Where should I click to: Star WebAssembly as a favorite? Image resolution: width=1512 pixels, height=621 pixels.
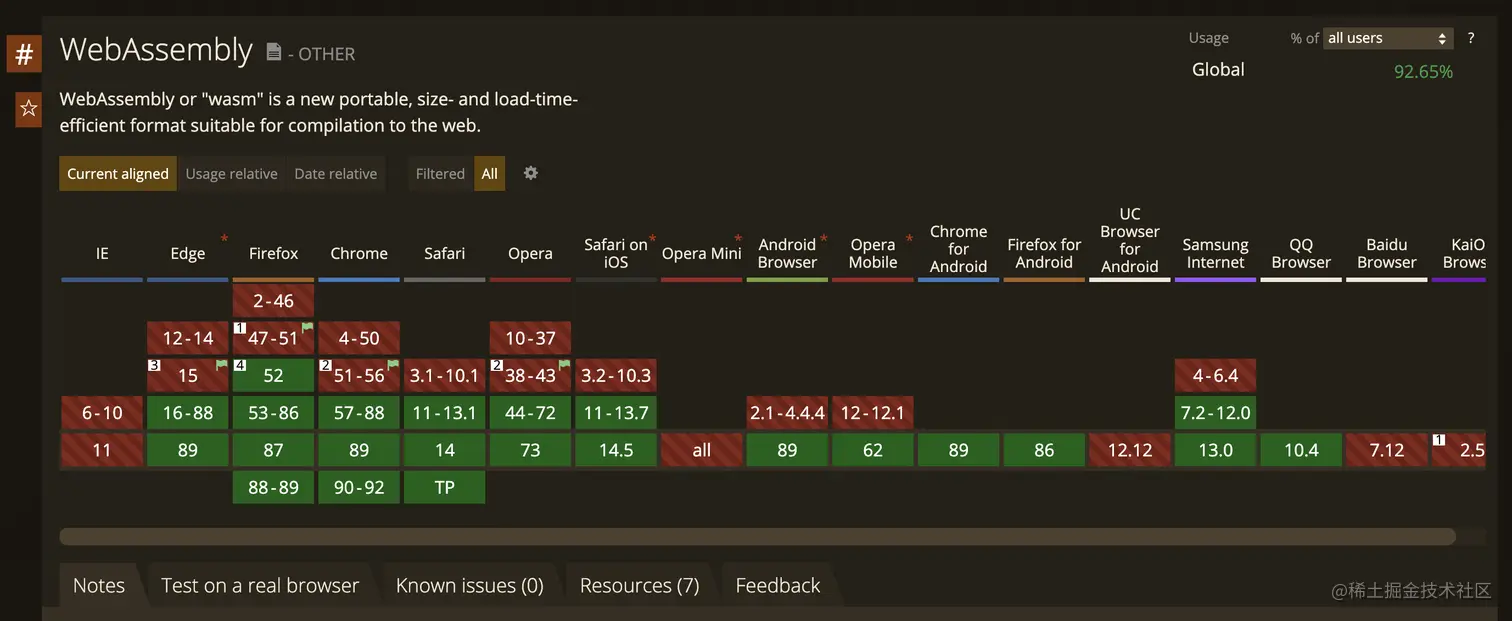tap(28, 108)
